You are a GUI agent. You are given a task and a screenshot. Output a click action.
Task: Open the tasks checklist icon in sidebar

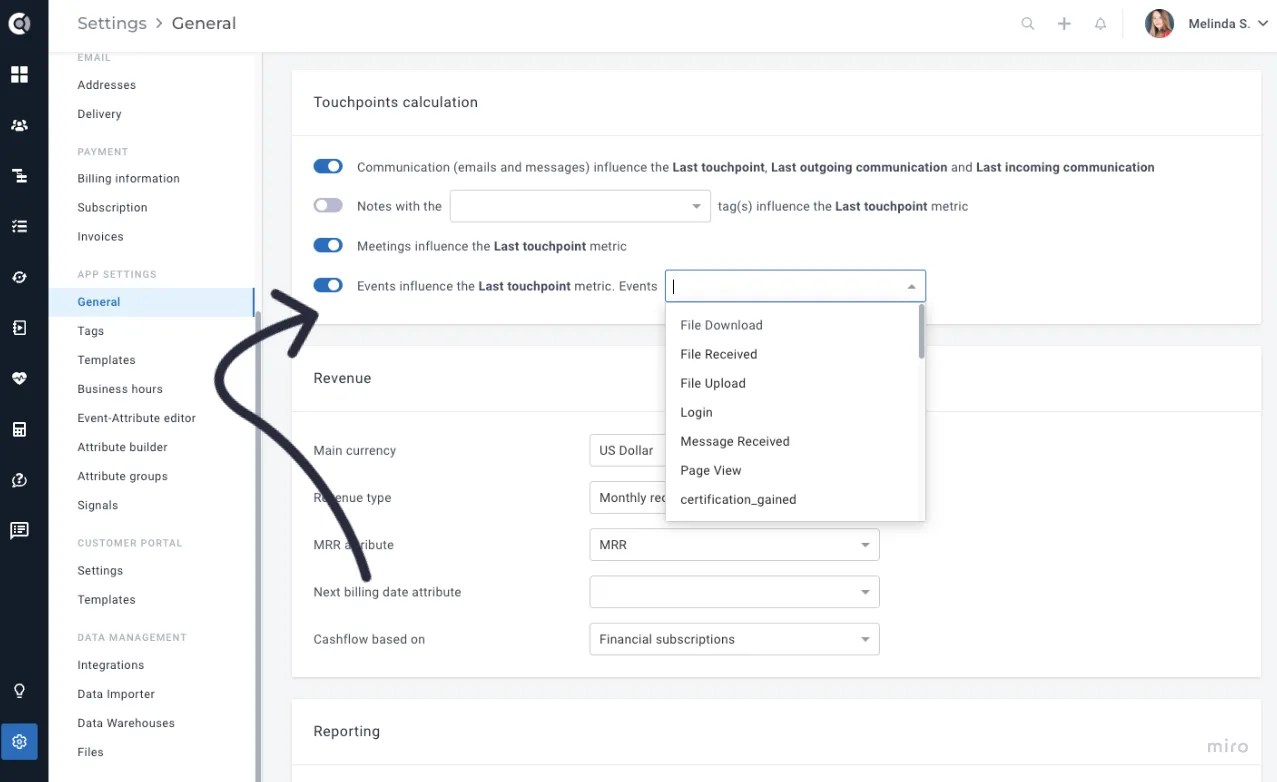(x=19, y=227)
